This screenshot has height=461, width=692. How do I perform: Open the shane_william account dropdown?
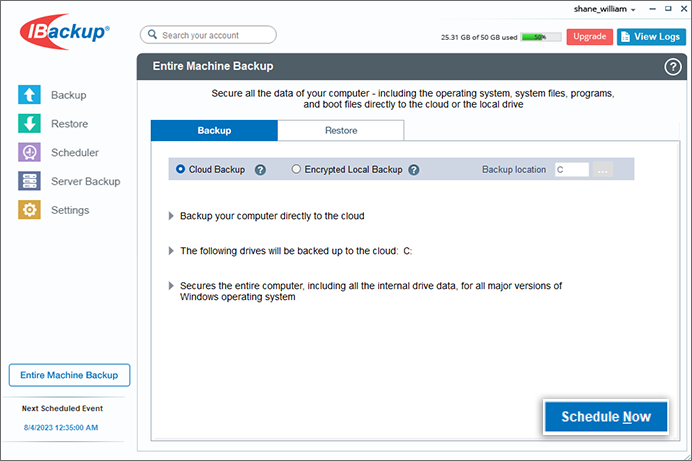coord(604,9)
